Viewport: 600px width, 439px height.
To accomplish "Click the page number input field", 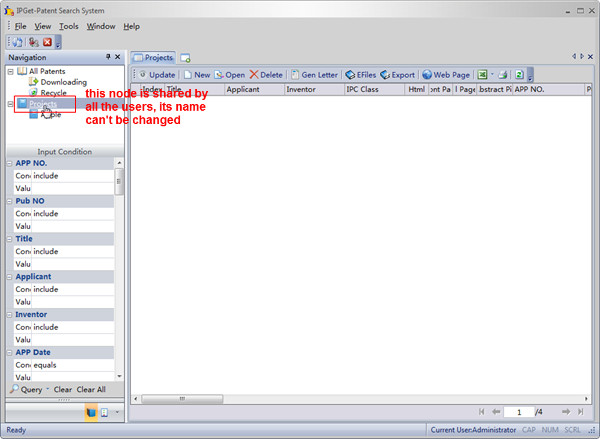I will 519,412.
